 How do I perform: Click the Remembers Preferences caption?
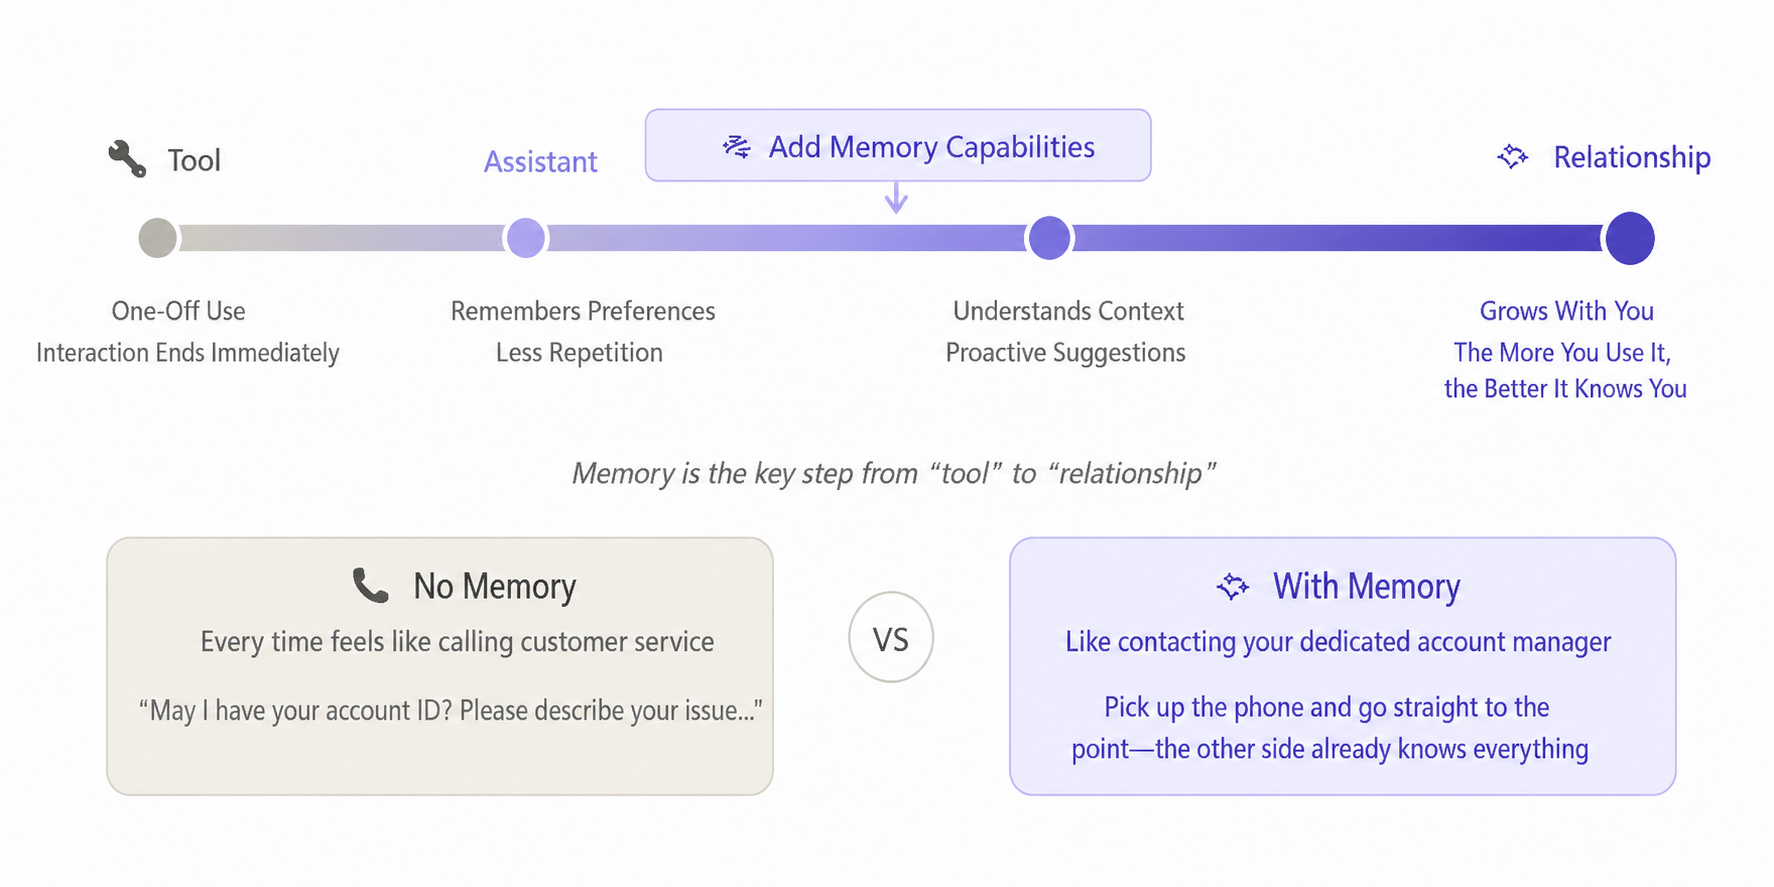(x=583, y=311)
